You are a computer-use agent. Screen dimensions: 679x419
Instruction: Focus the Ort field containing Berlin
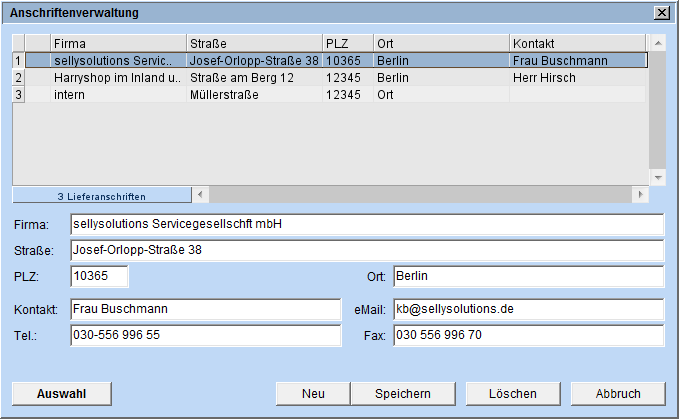click(x=528, y=276)
